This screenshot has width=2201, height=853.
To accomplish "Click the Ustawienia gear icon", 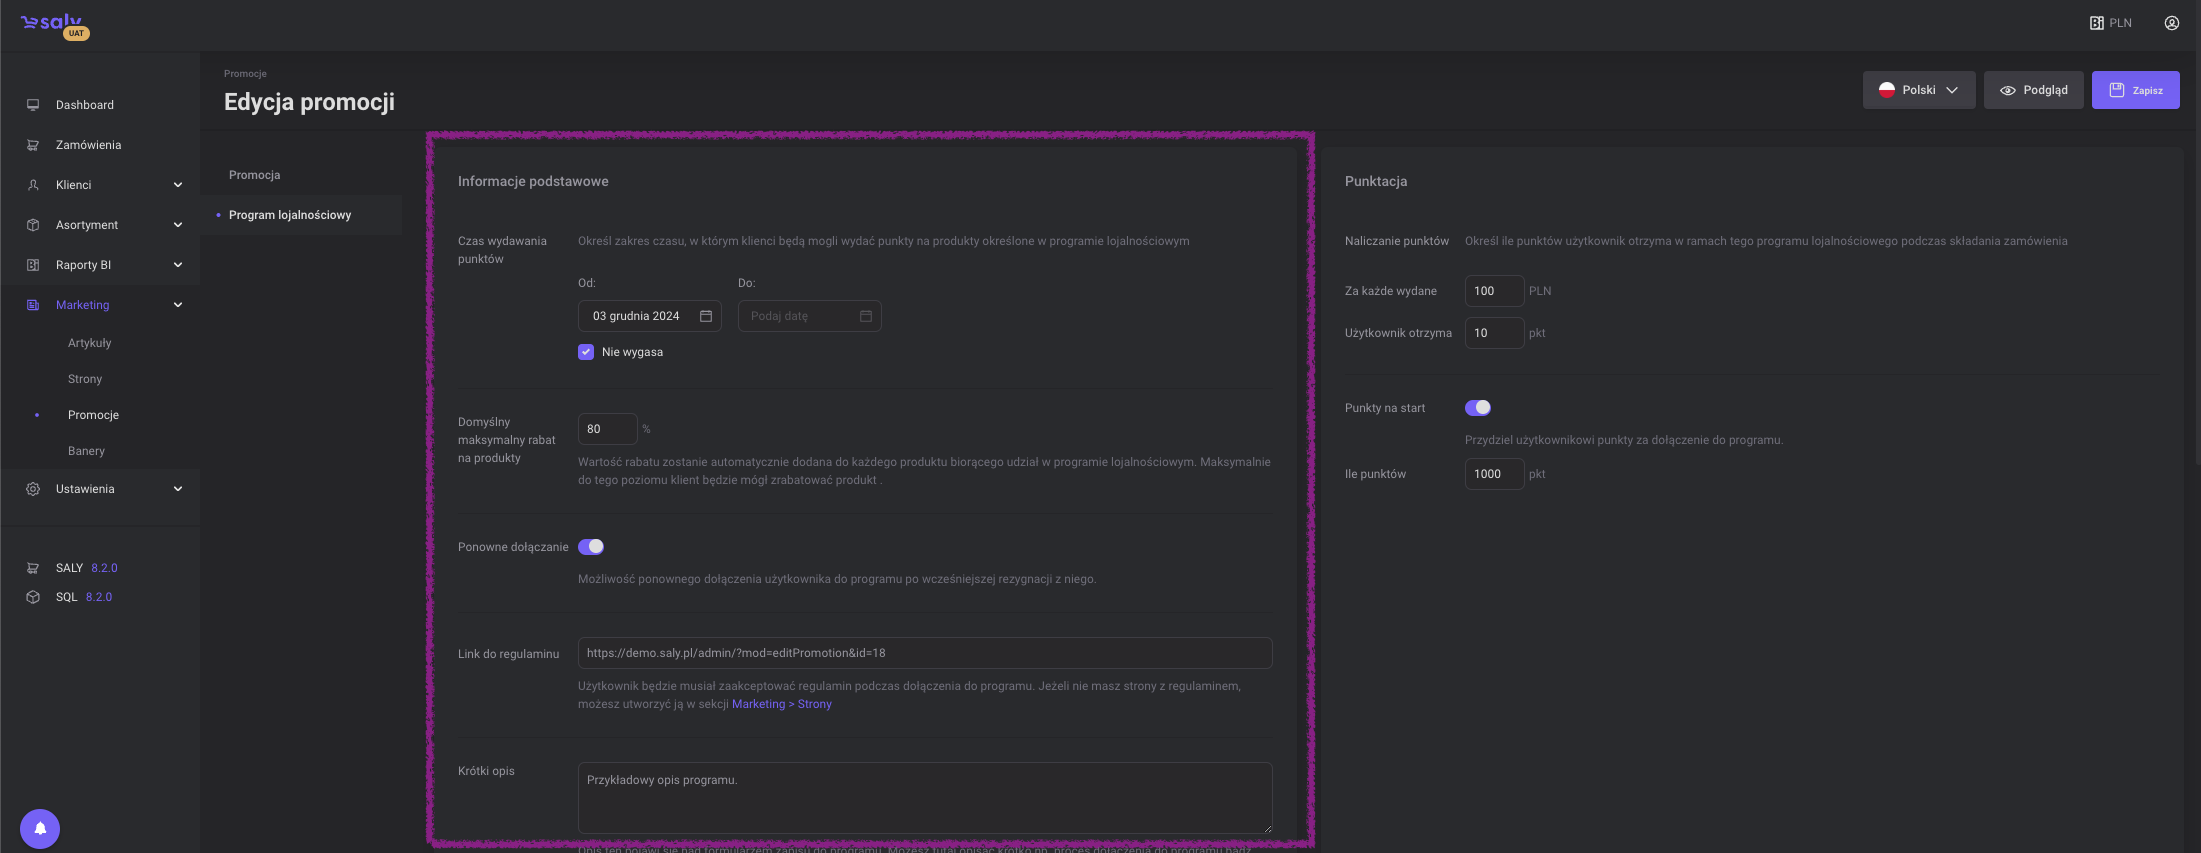I will tap(33, 489).
